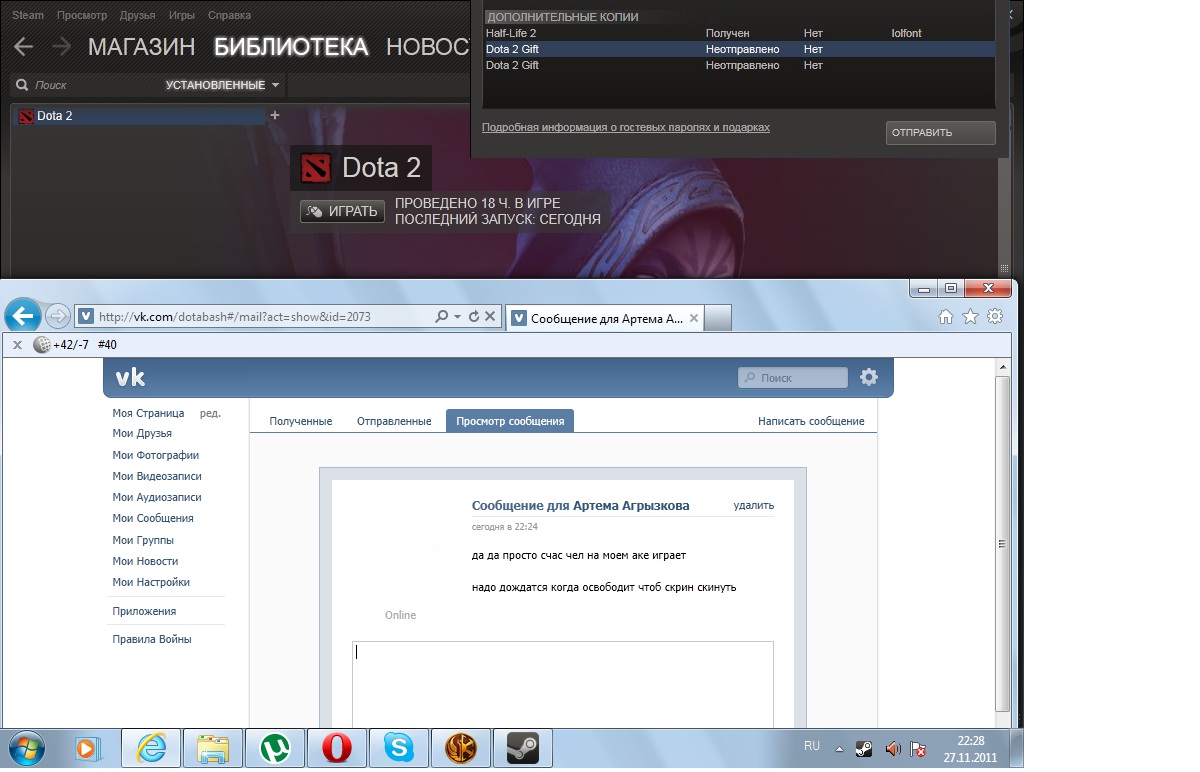This screenshot has height=772, width=1200.
Task: Open the Полученные messages tab
Action: (301, 421)
